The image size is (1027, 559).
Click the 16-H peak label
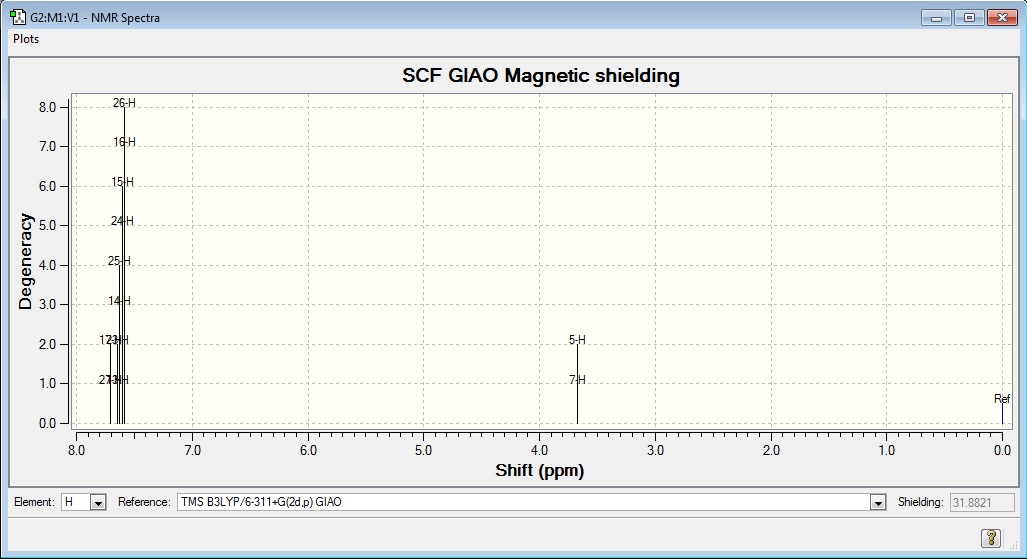[x=124, y=142]
